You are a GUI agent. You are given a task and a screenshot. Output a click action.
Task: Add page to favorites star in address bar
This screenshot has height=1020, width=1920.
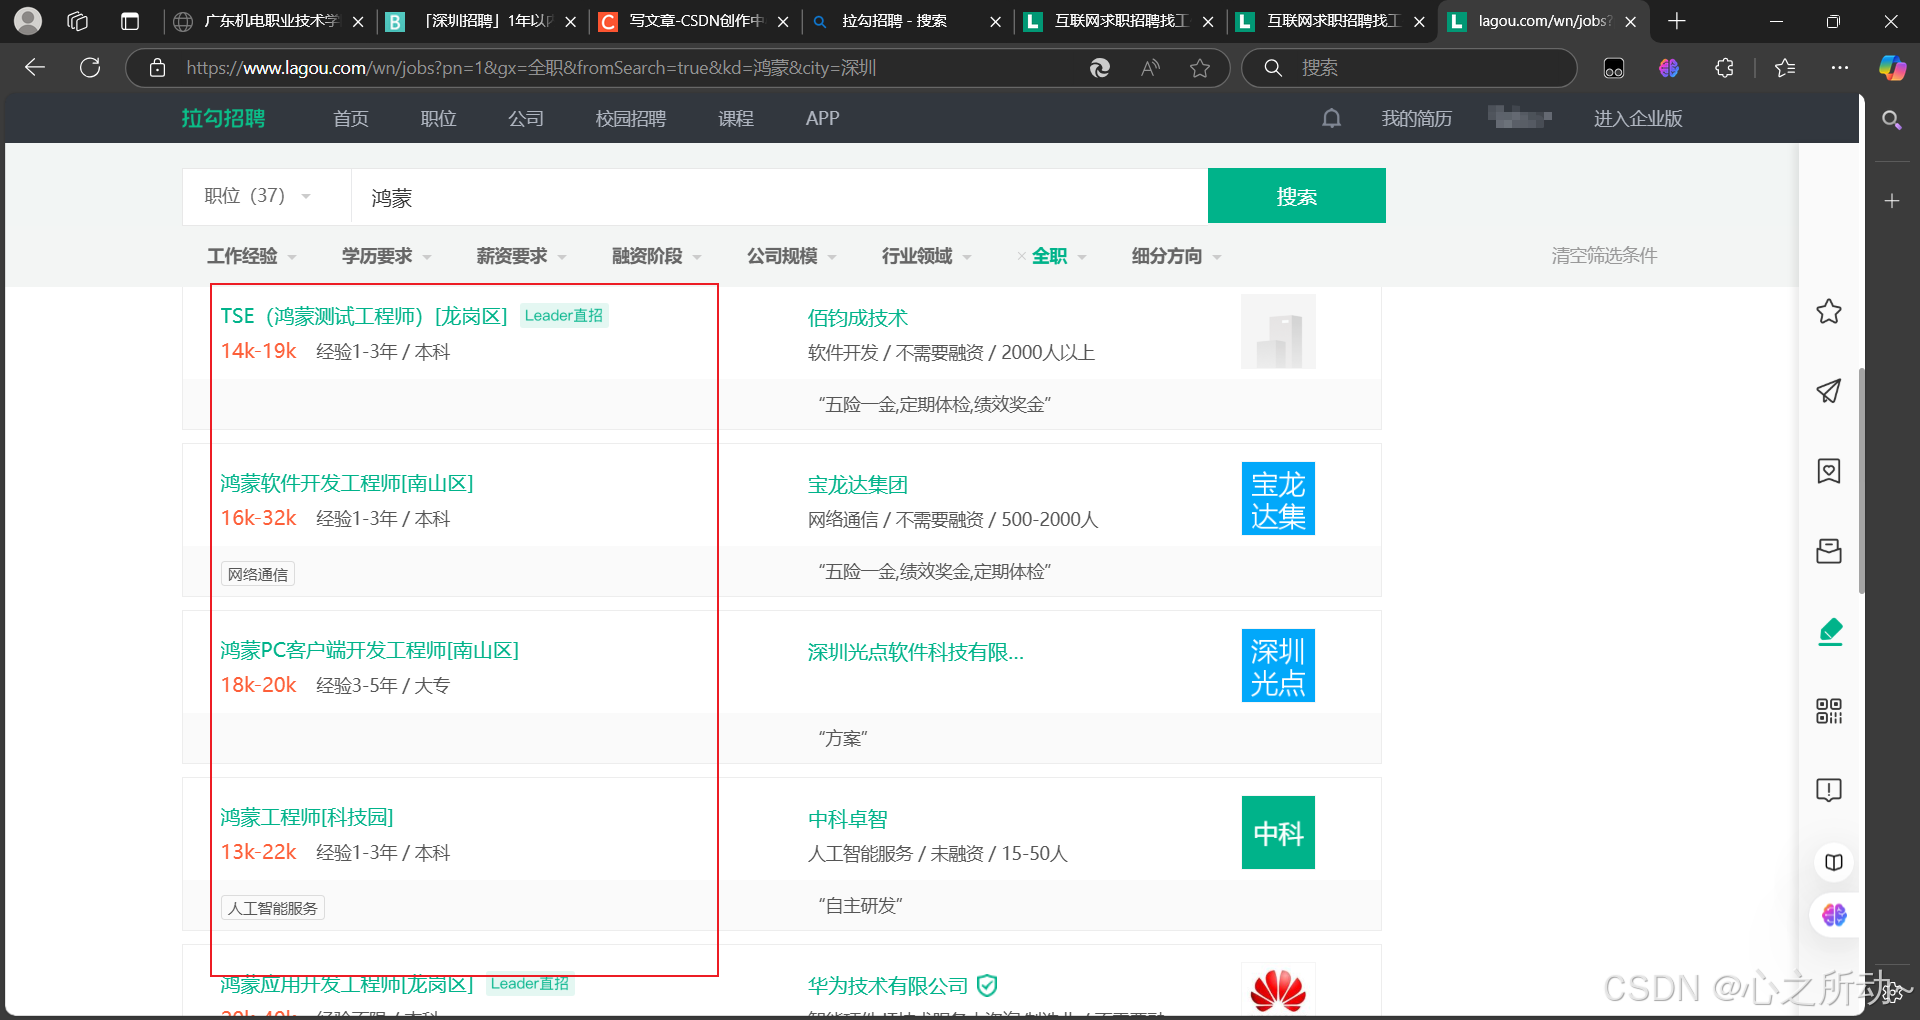[1200, 68]
